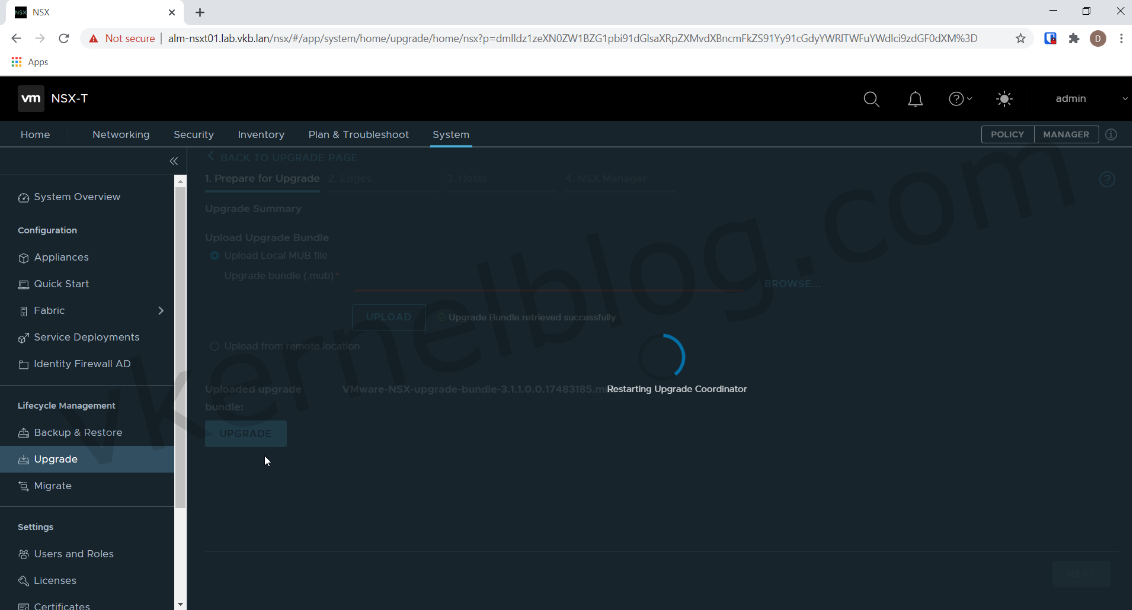This screenshot has width=1132, height=610.
Task: Switch to the Networking tab
Action: (120, 134)
